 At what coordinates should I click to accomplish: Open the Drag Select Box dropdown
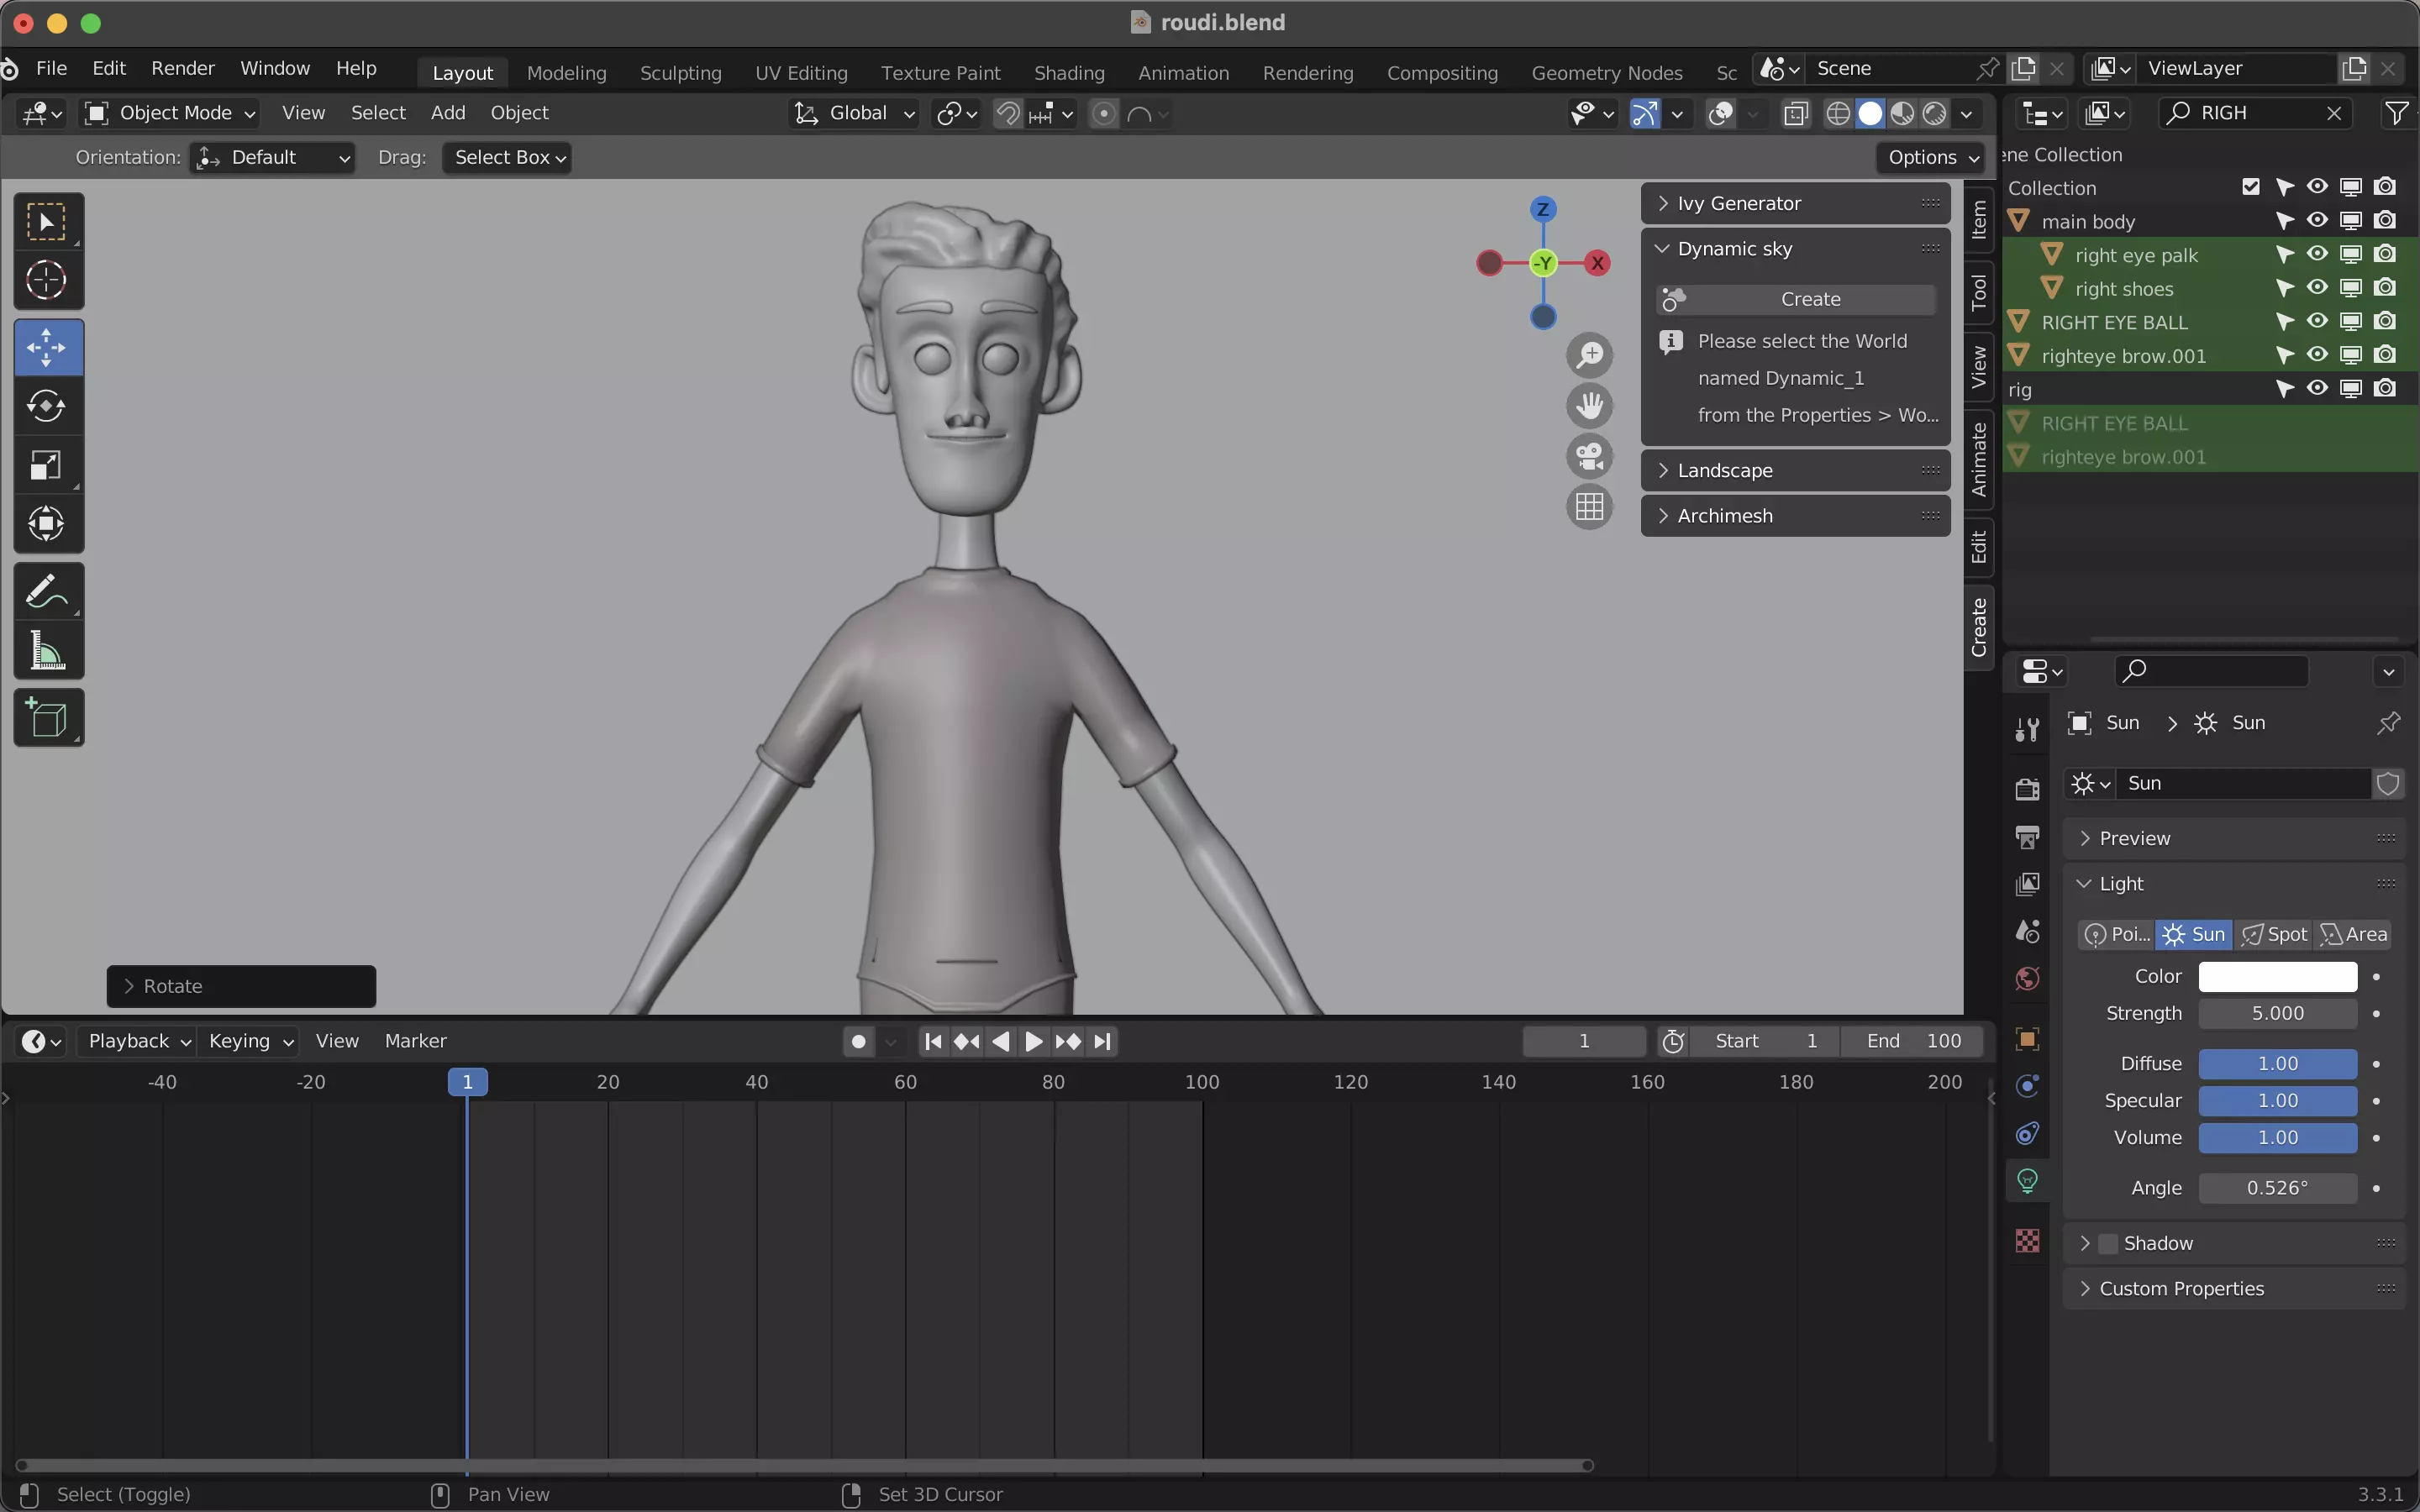coord(507,158)
